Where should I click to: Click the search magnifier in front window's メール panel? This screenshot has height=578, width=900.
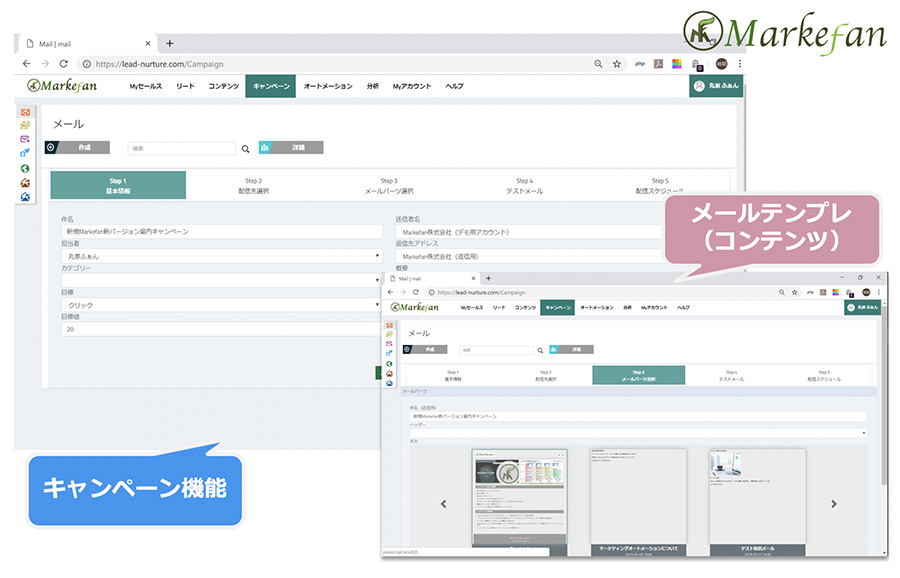pos(540,350)
